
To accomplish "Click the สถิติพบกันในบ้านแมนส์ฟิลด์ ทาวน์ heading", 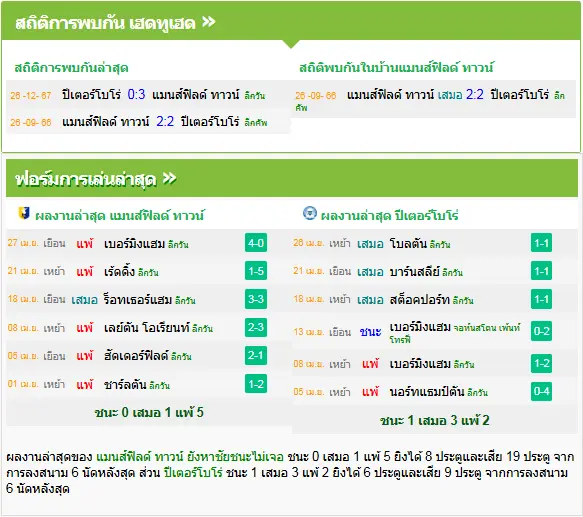I will pos(396,68).
